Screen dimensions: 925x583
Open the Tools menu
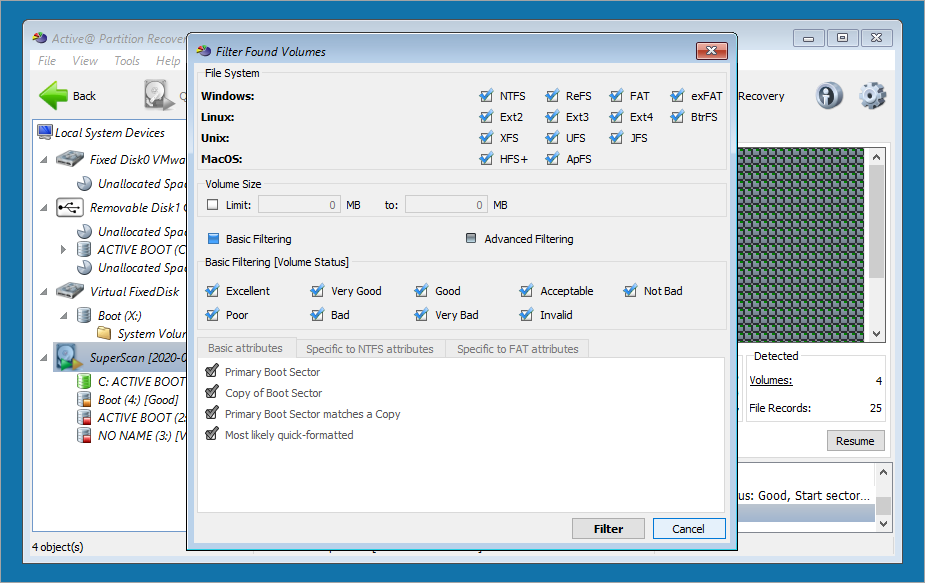[x=127, y=61]
